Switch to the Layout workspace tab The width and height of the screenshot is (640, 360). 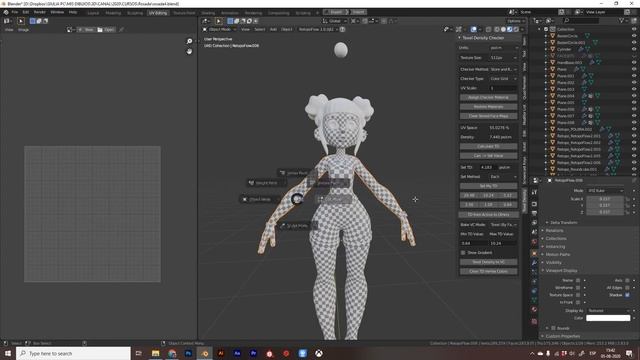pyautogui.click(x=93, y=13)
